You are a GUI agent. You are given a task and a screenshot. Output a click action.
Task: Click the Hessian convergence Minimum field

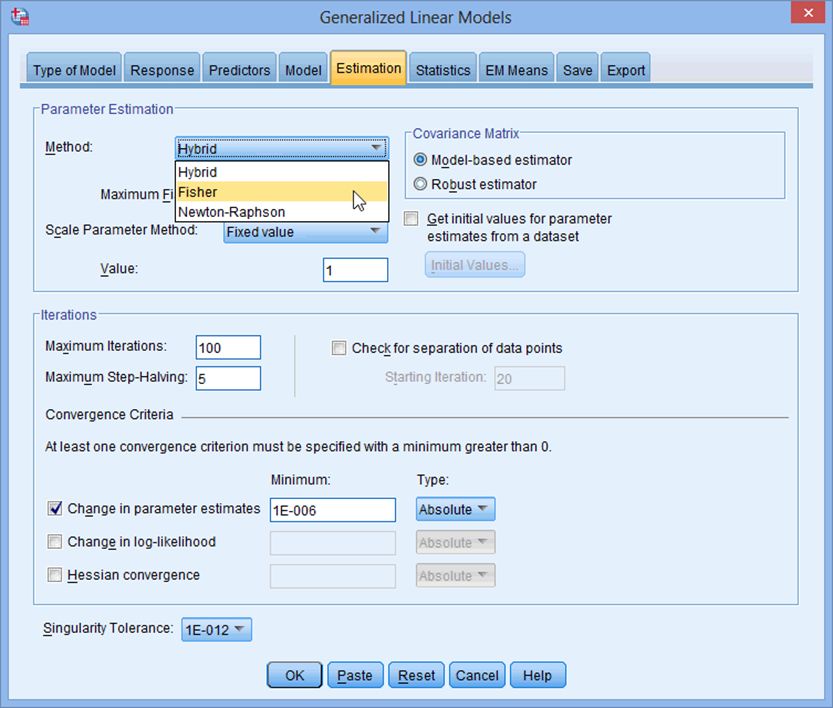tap(333, 576)
